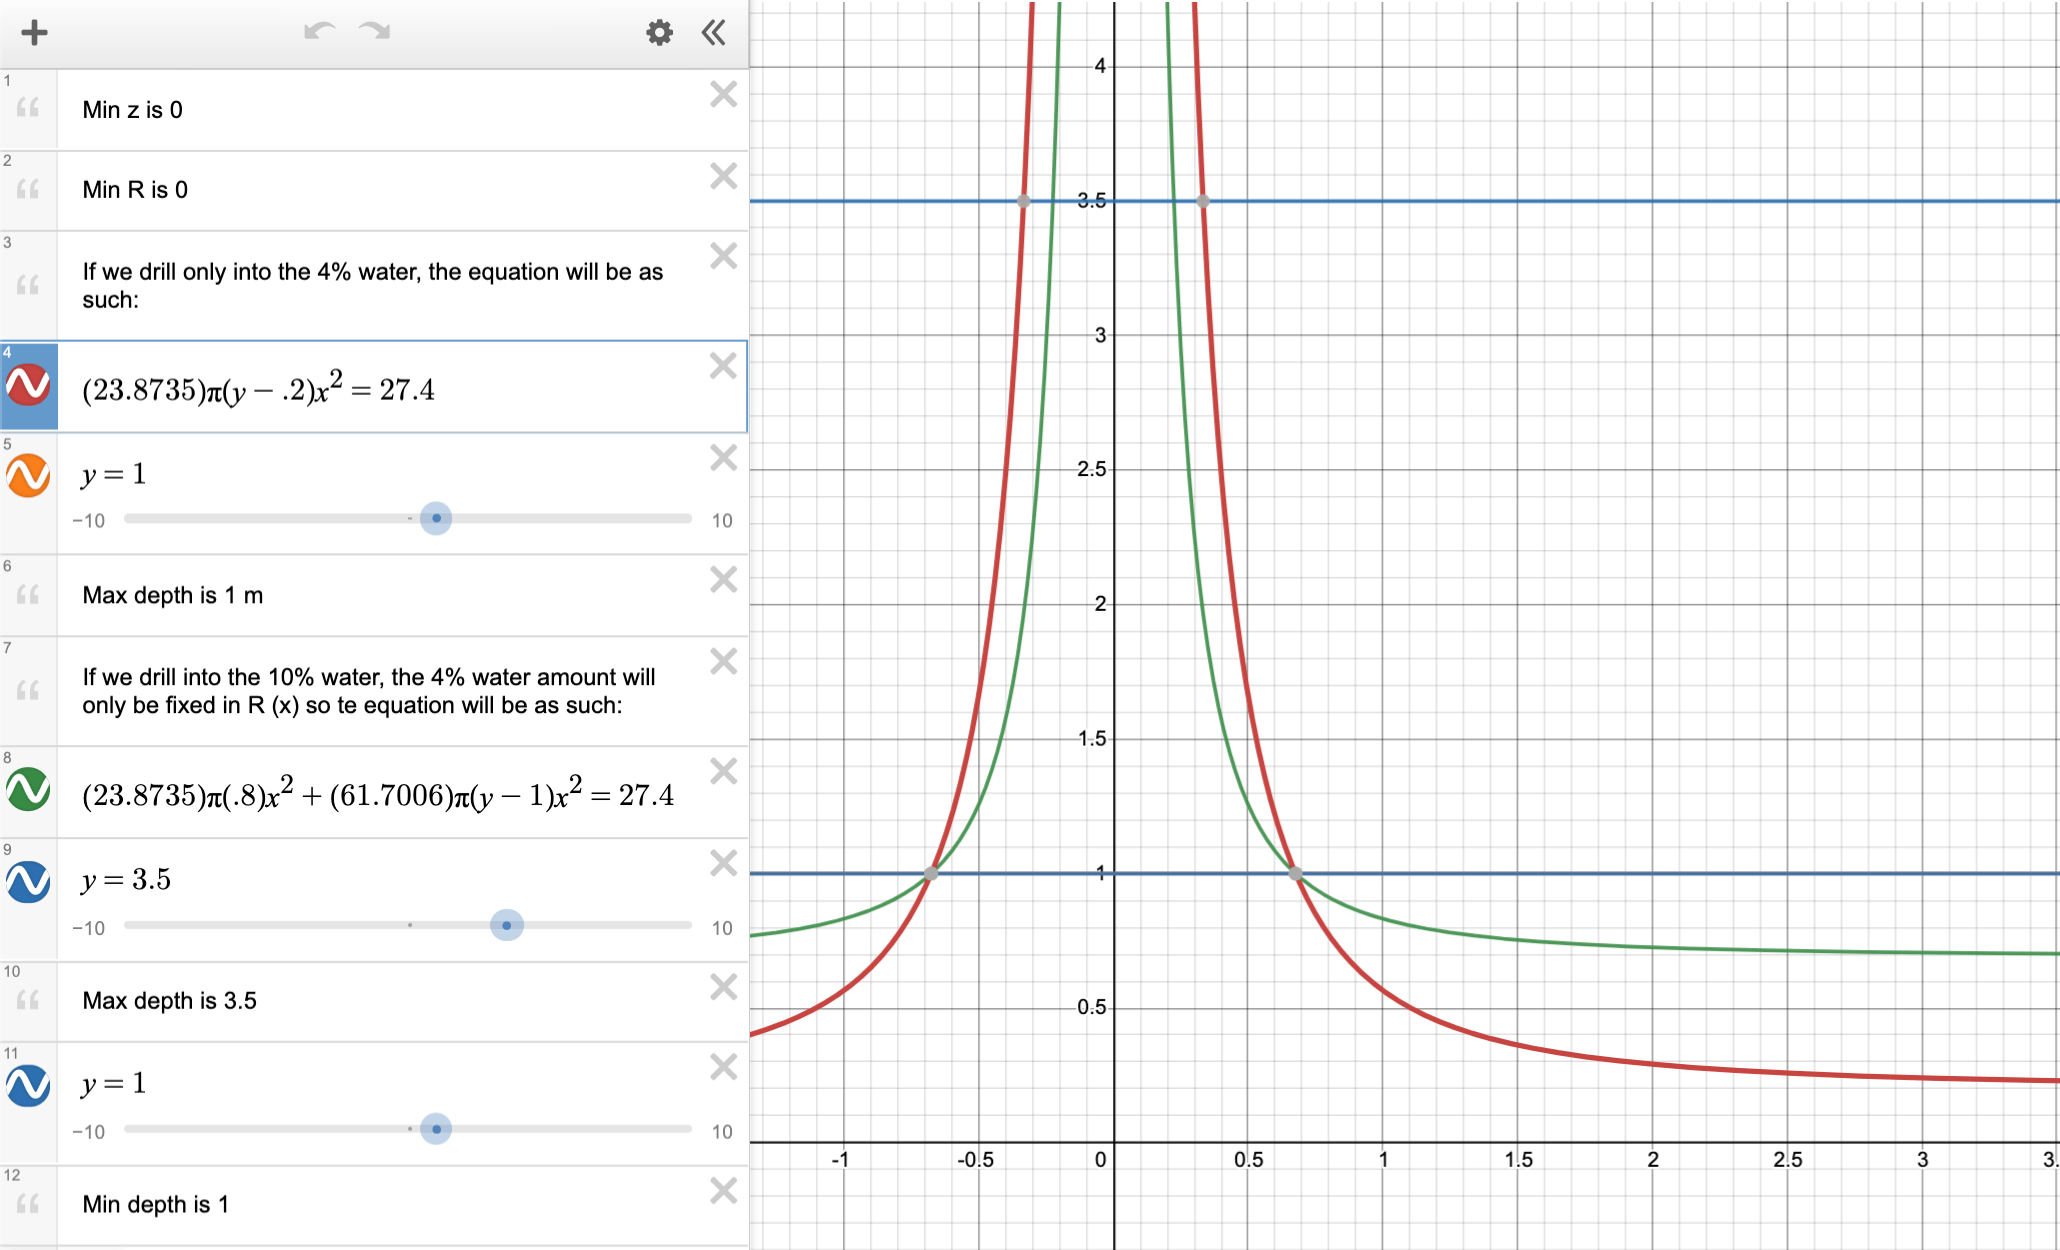The height and width of the screenshot is (1250, 2060).
Task: Delete the 'Min R is 0' note
Action: pos(723,176)
